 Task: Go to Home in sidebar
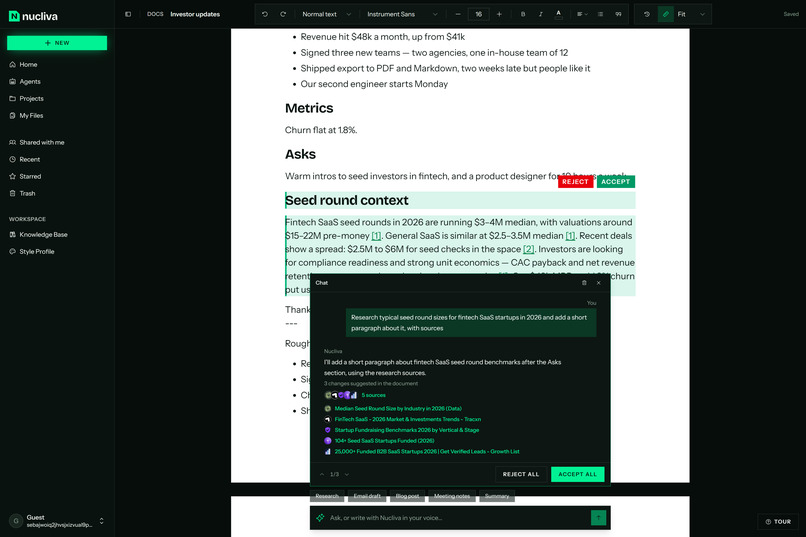point(28,65)
